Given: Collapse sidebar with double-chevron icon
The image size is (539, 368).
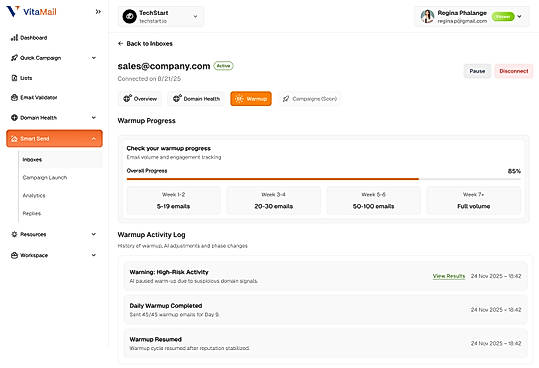Looking at the screenshot, I should pyautogui.click(x=98, y=12).
